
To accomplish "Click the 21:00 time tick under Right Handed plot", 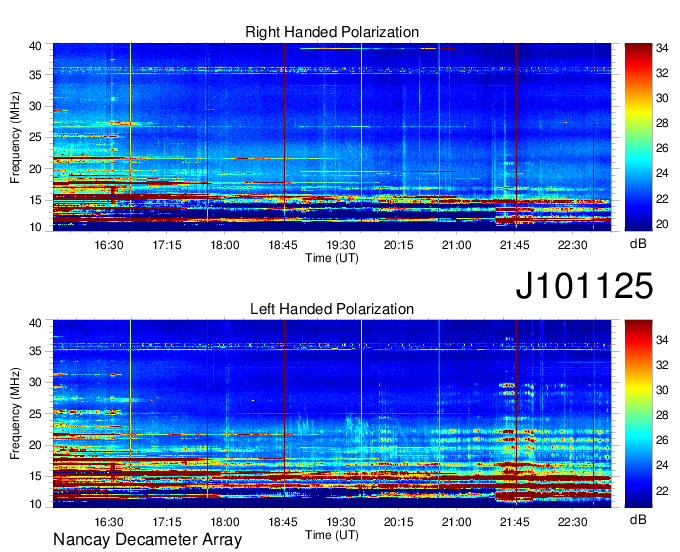I will point(457,245).
